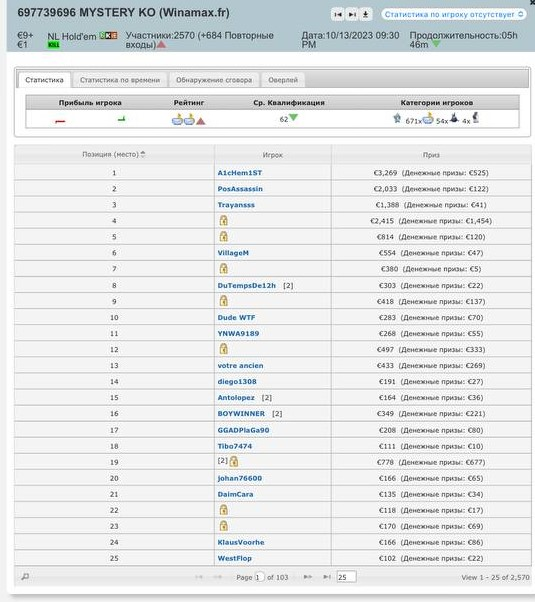Click the Приз column header

click(431, 155)
